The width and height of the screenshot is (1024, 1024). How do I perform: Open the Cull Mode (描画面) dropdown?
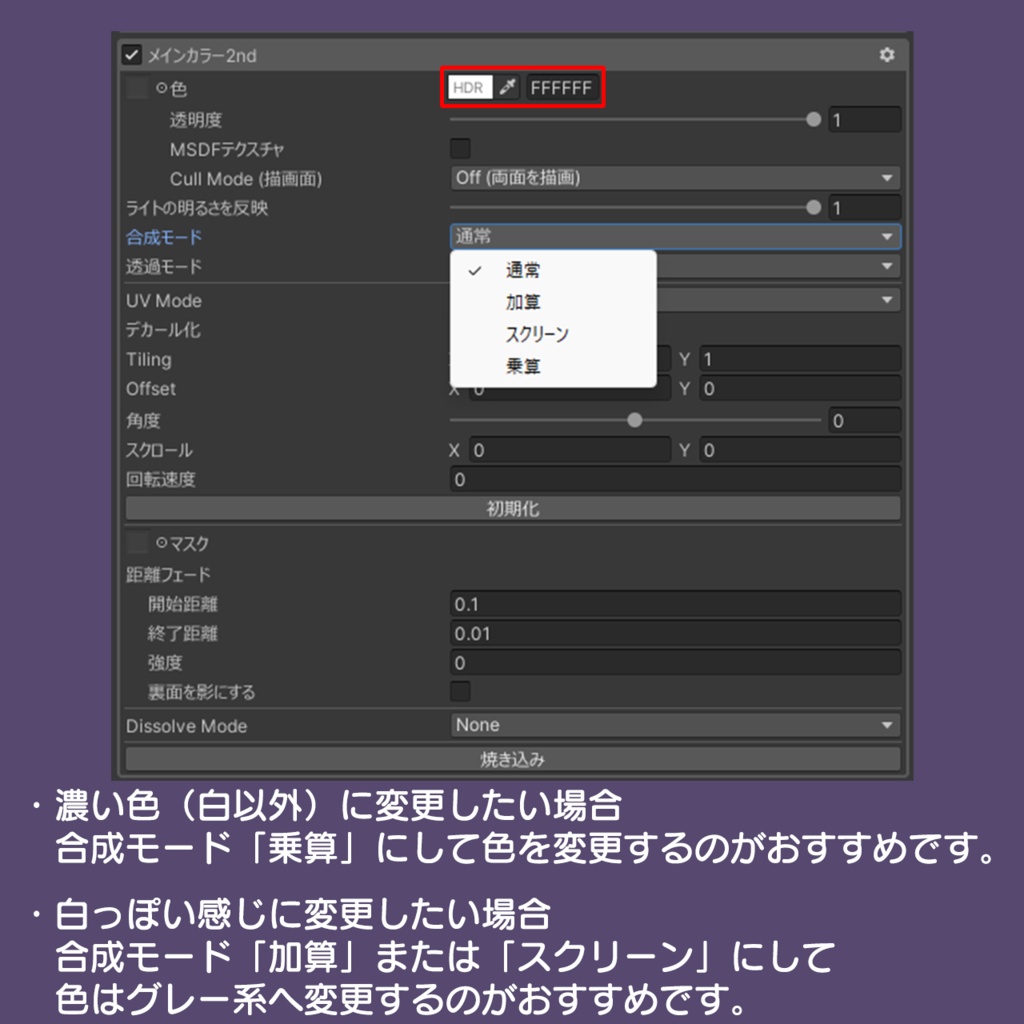coord(672,178)
